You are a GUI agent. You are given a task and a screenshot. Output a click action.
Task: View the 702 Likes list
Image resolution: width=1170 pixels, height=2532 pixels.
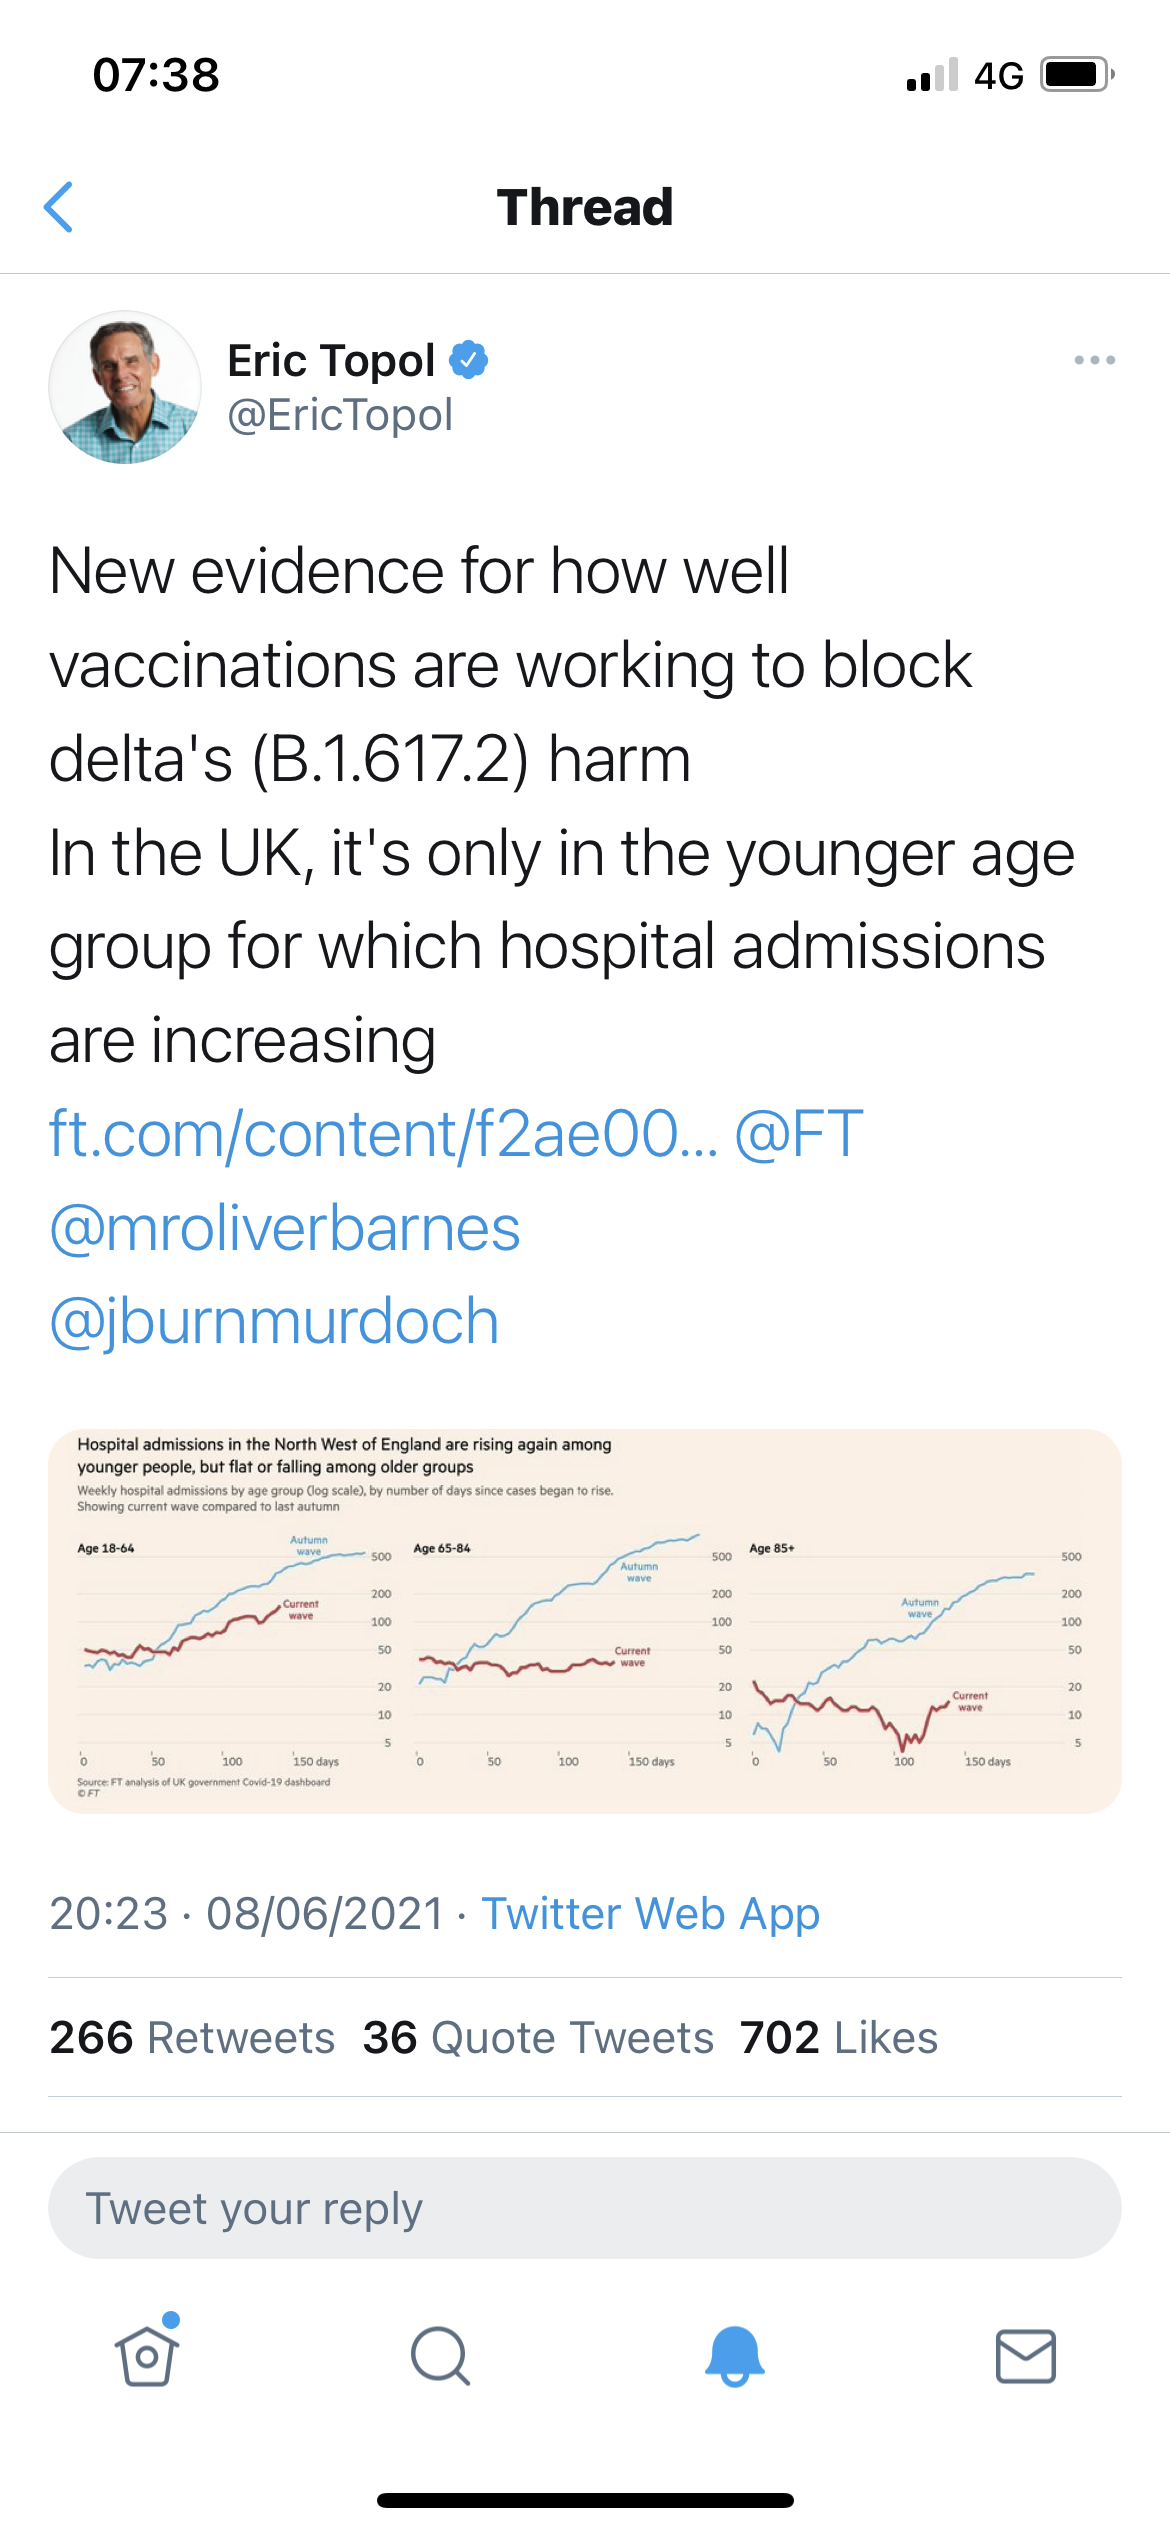point(839,2038)
